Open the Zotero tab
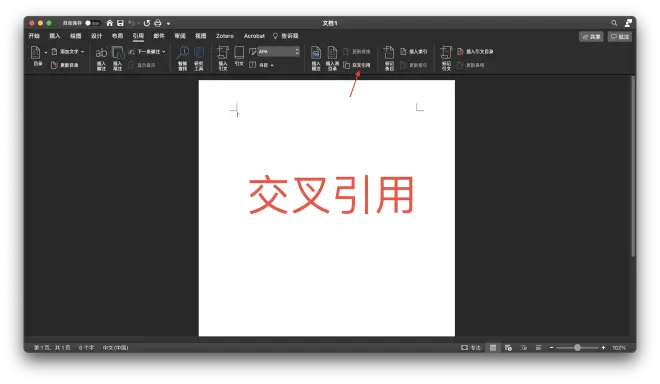The height and width of the screenshot is (384, 660). click(225, 36)
